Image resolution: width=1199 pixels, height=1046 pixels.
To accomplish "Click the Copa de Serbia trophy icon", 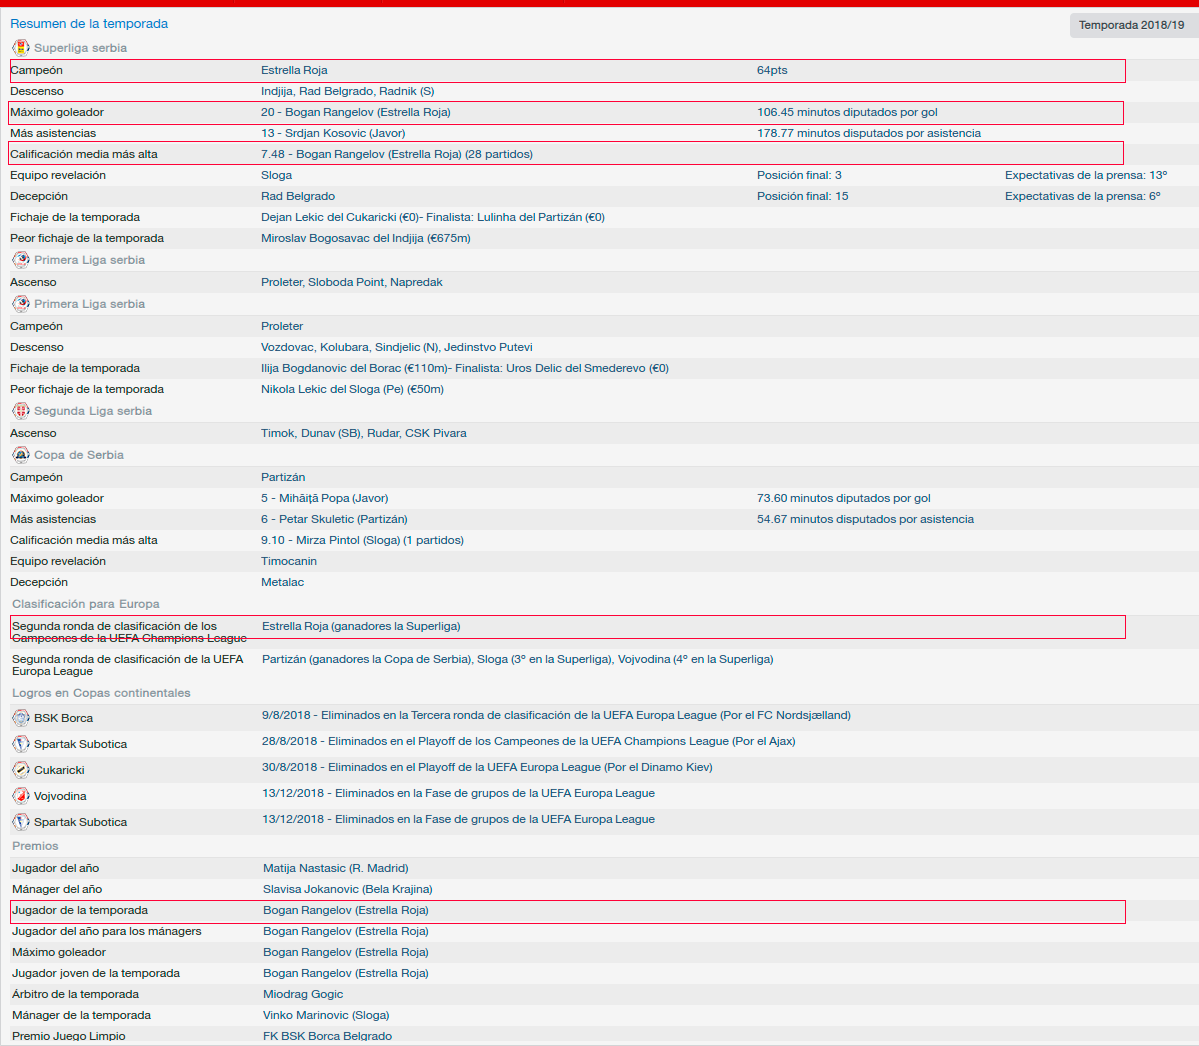I will [21, 455].
